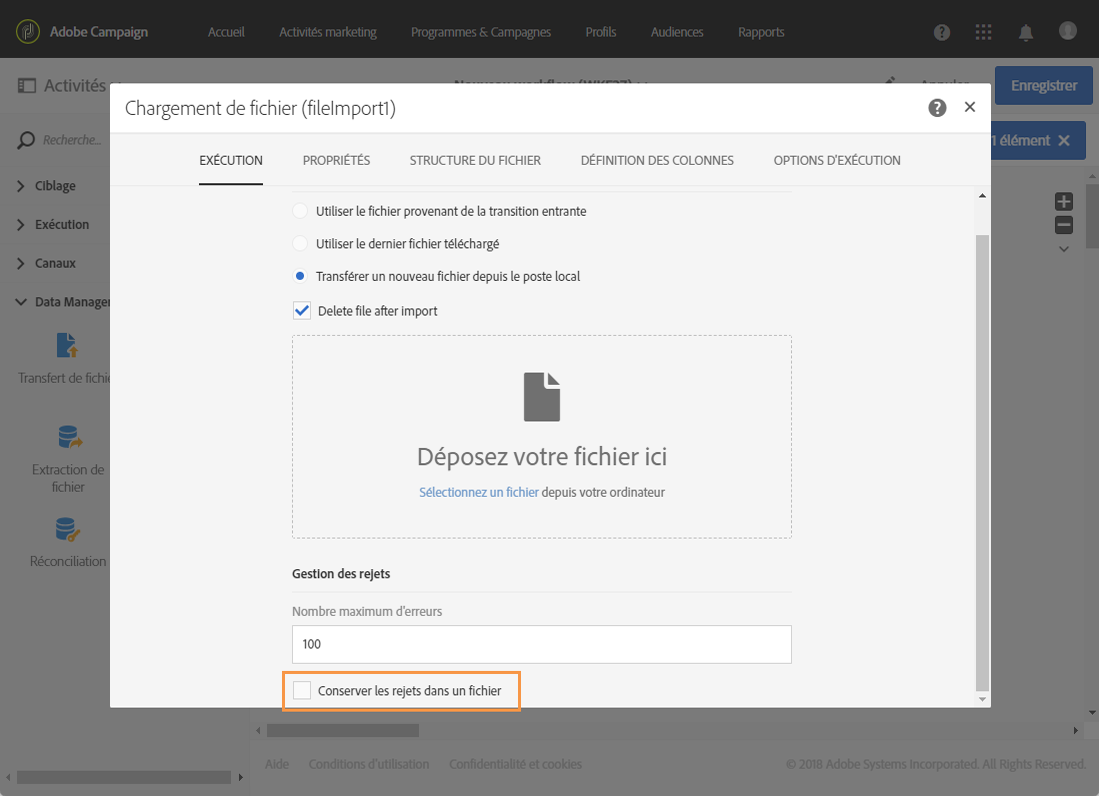This screenshot has width=1099, height=796.
Task: Click the search magnifier icon
Action: pos(26,140)
